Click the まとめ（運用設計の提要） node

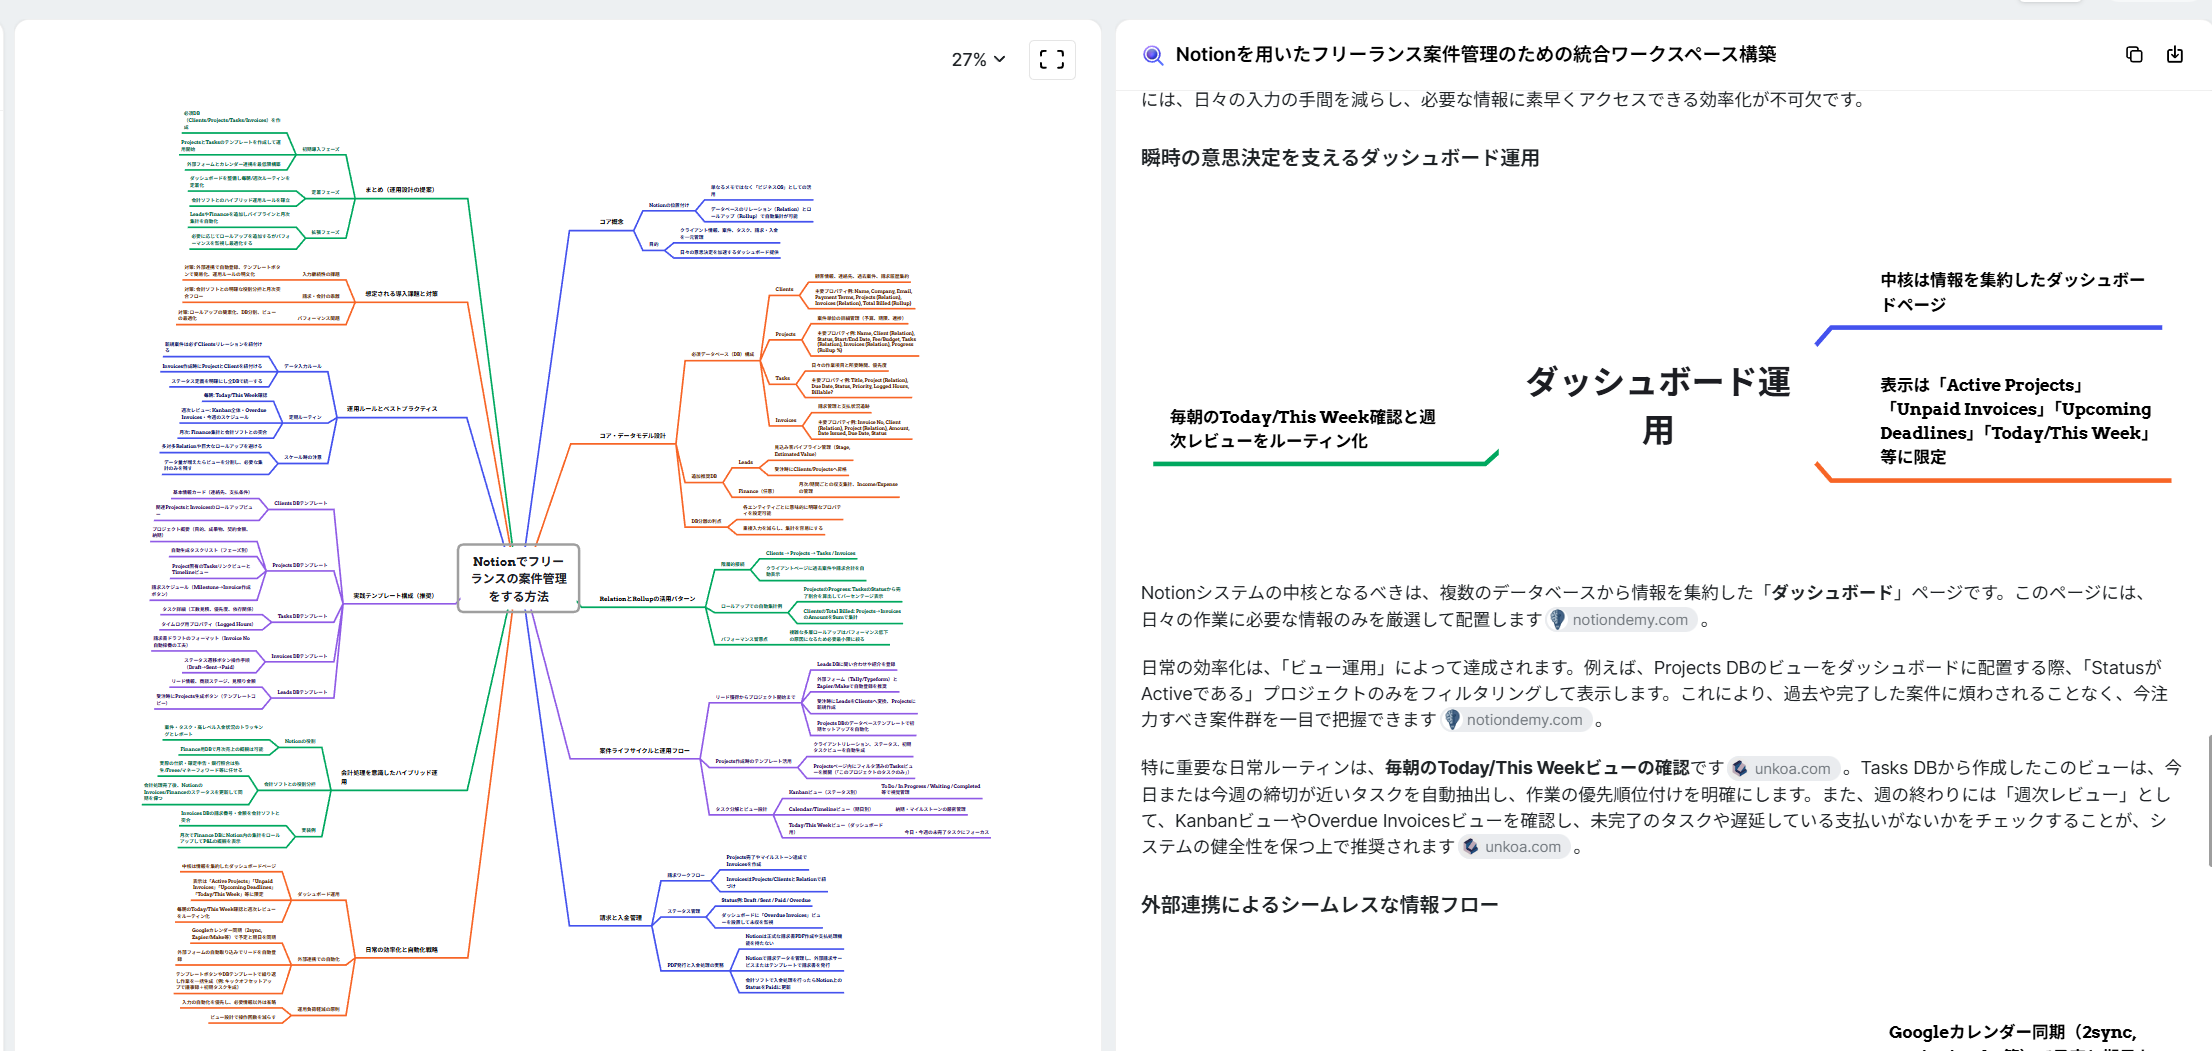(x=400, y=189)
